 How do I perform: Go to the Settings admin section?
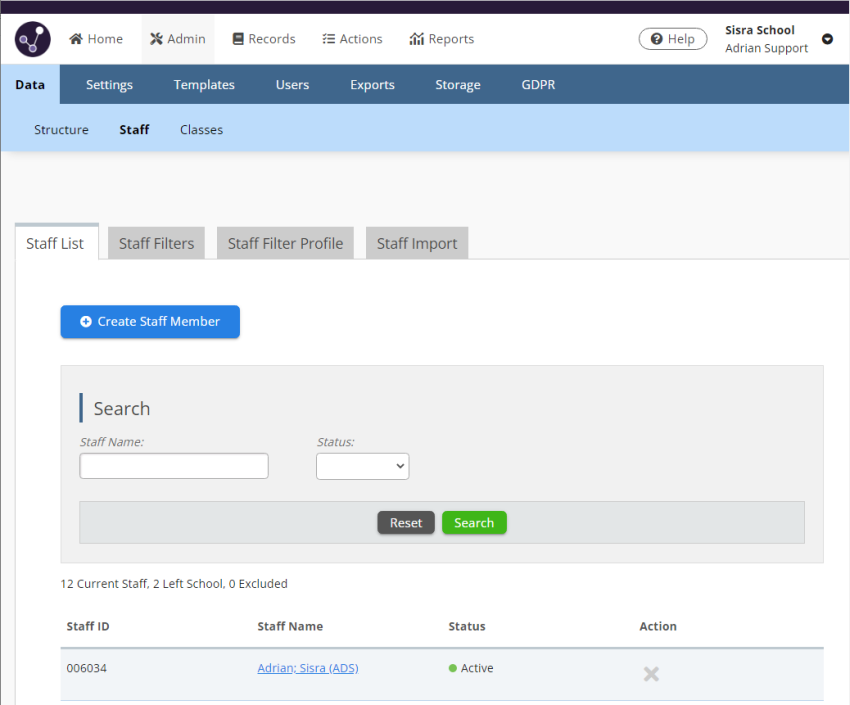click(x=109, y=85)
